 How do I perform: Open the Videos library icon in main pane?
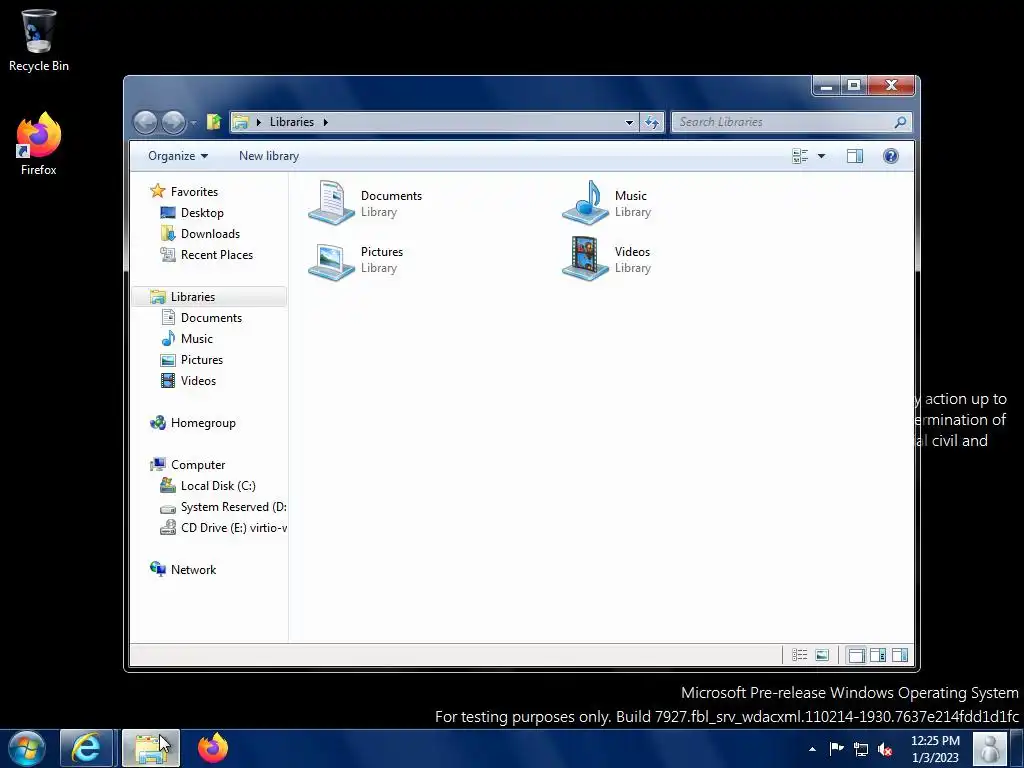coord(586,259)
